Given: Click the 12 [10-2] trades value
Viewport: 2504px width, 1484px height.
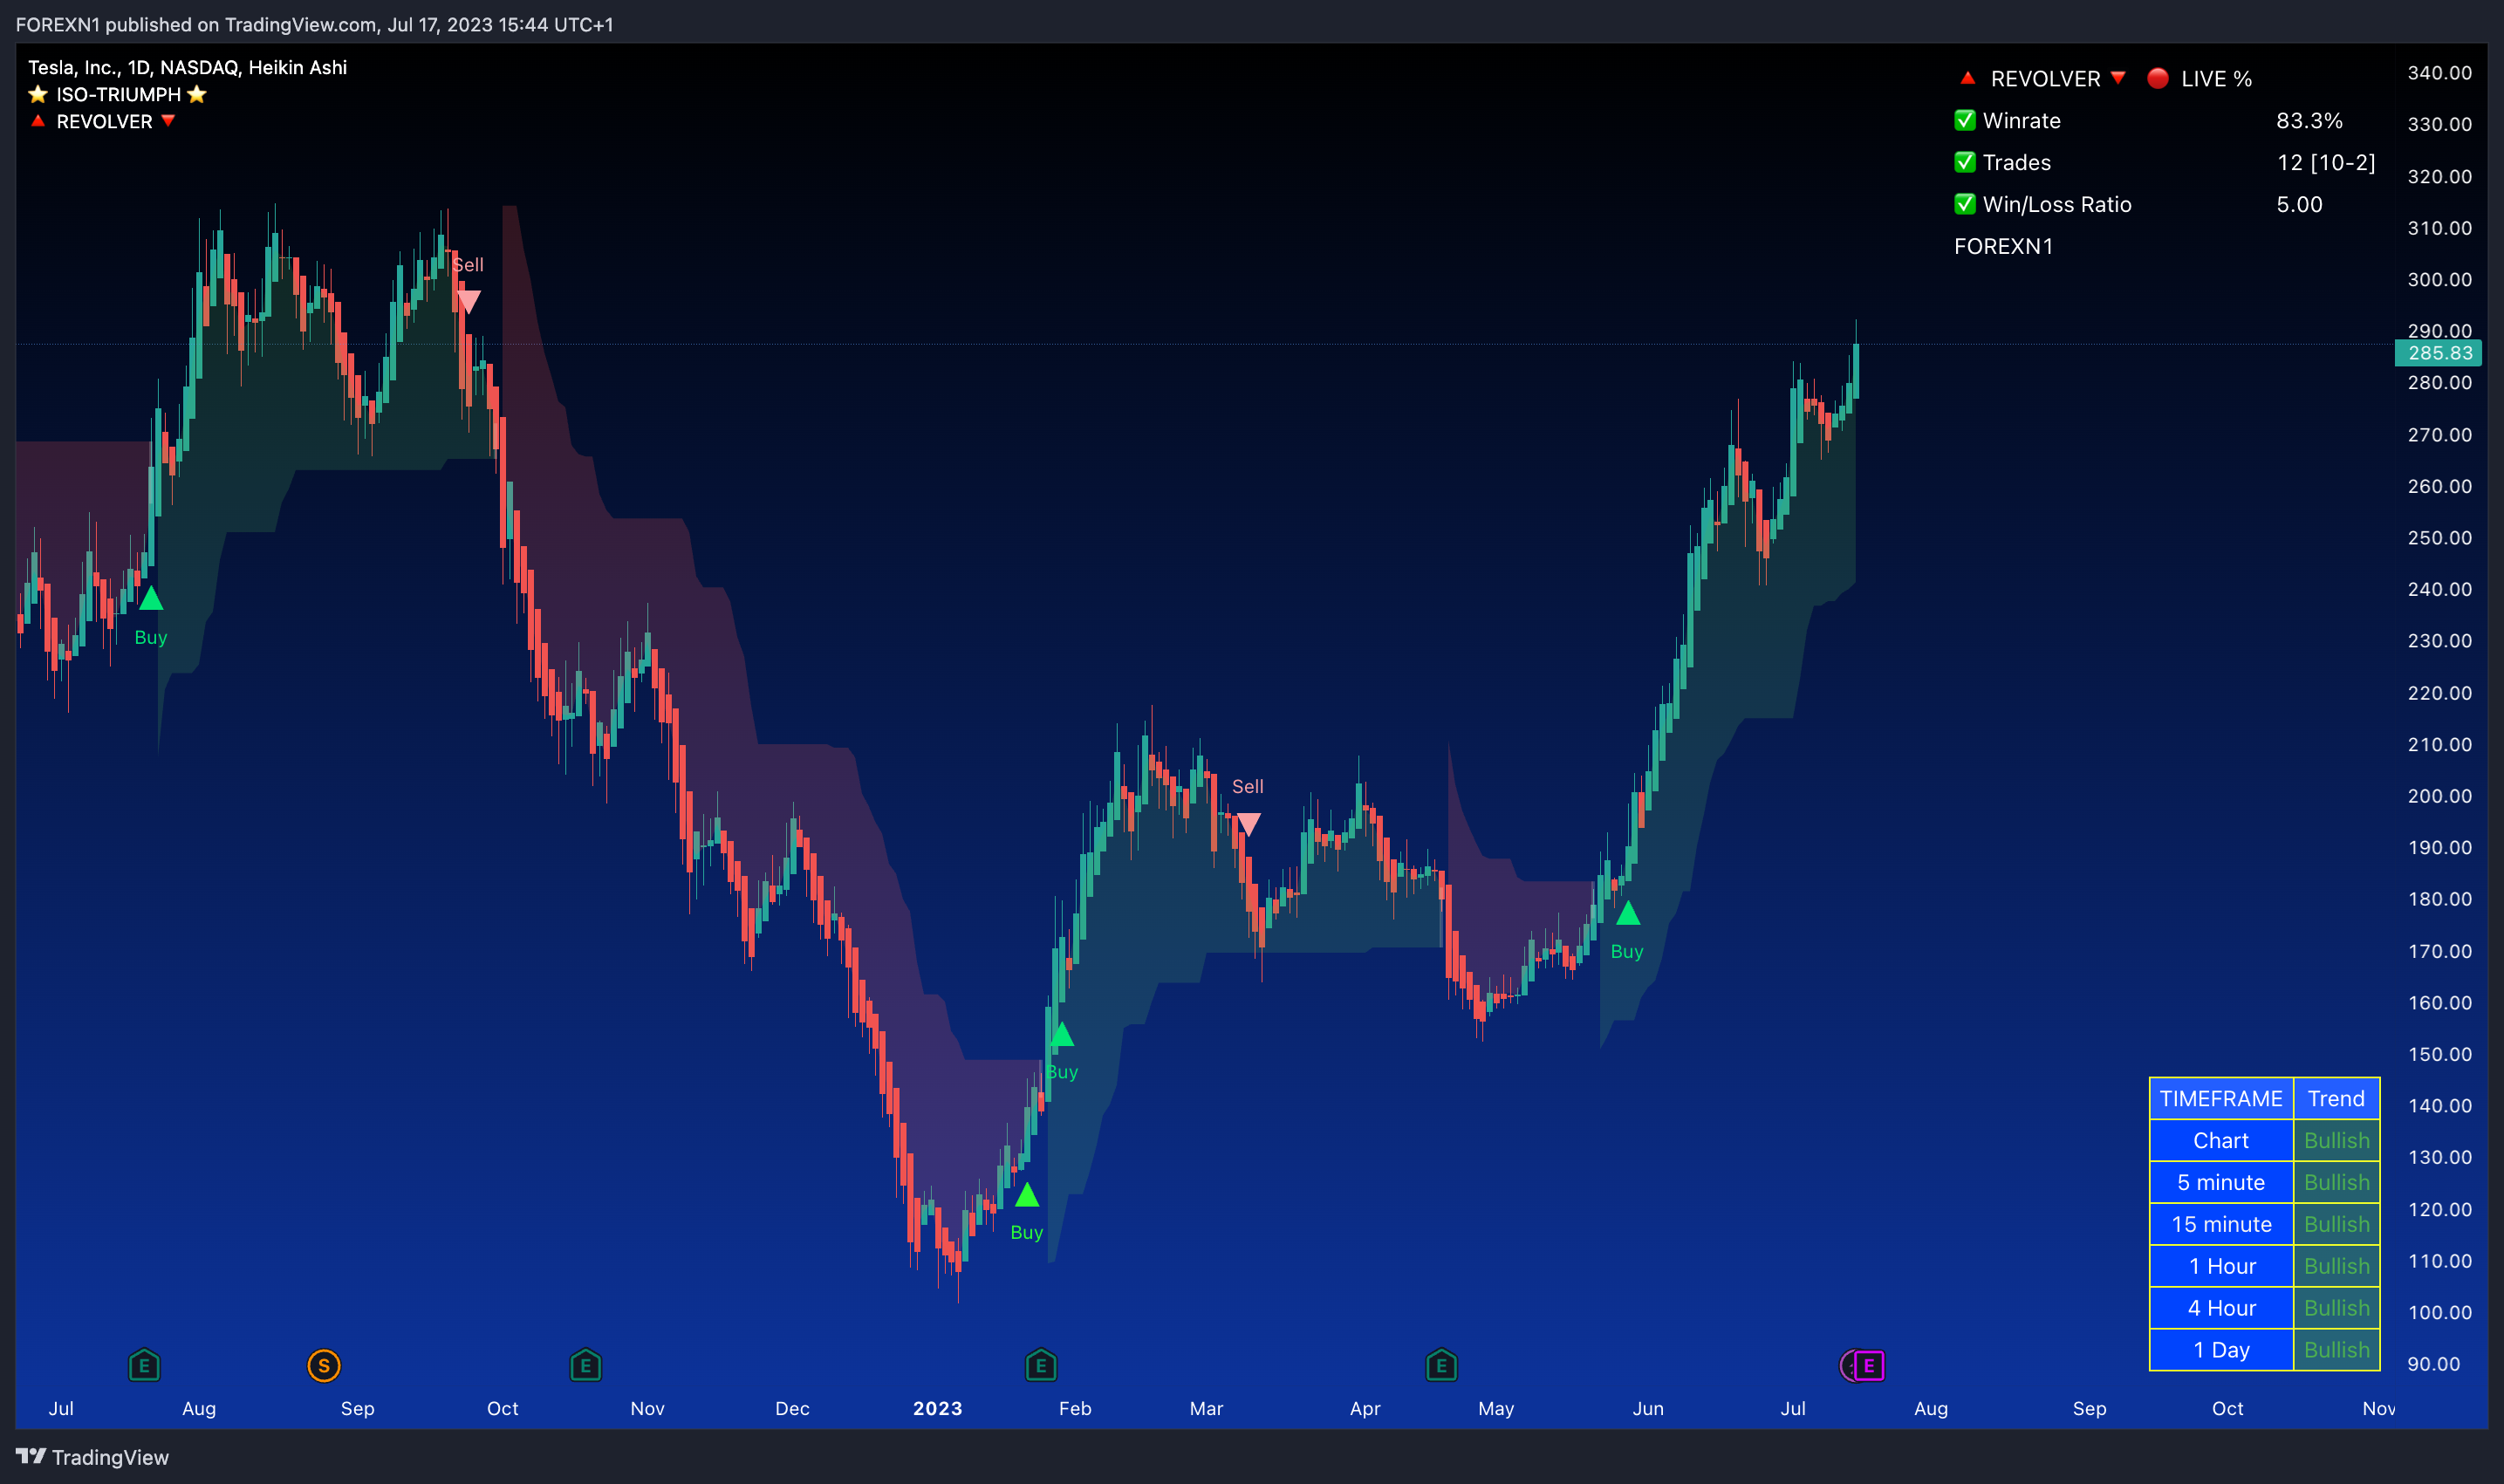Looking at the screenshot, I should [2326, 162].
